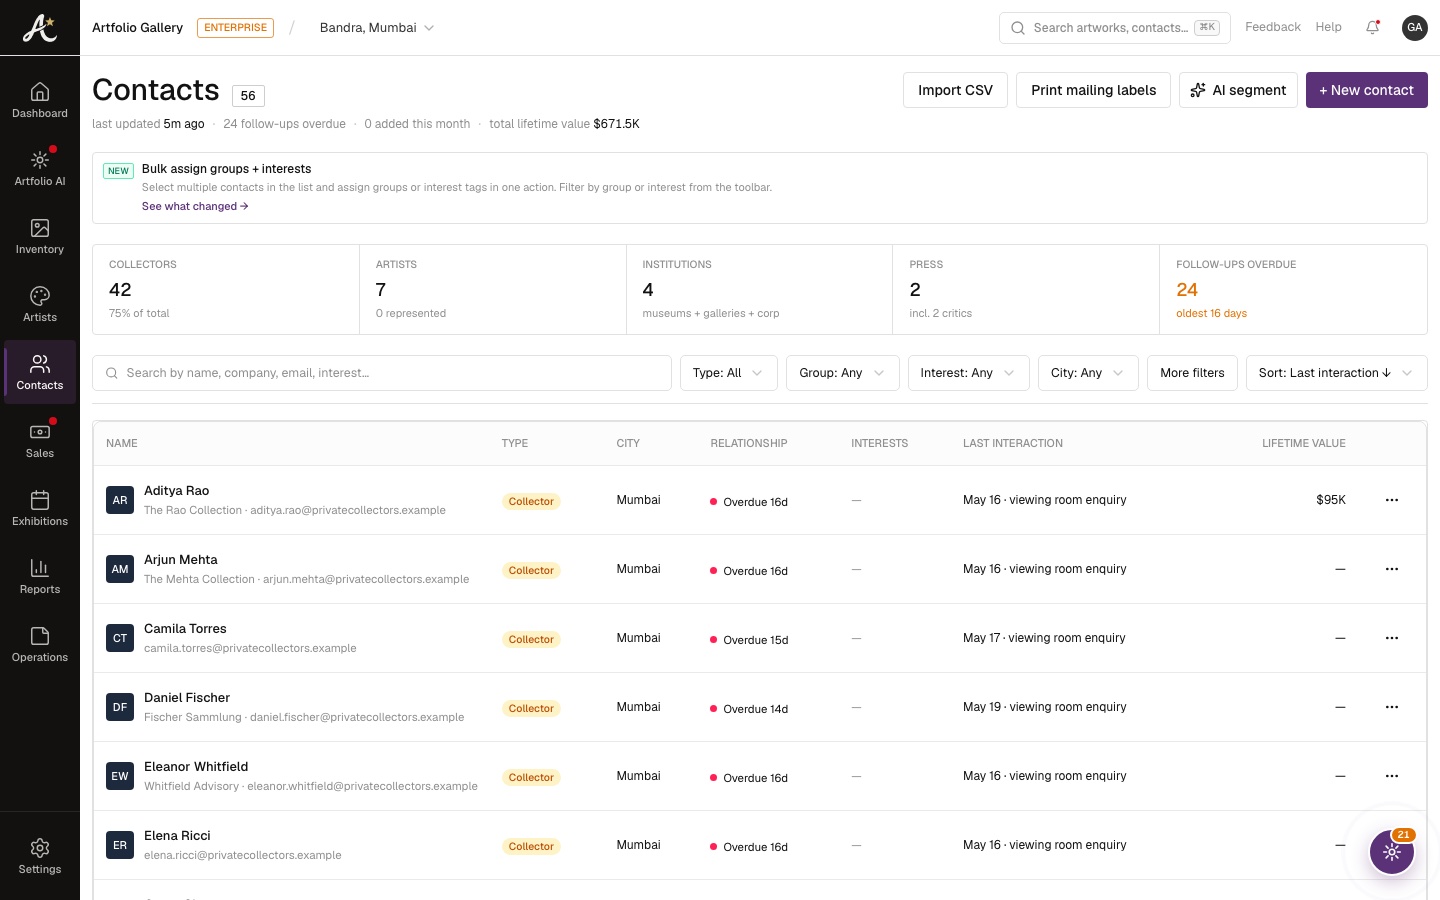
Task: Click ENTERPRISE plan badge
Action: 235,28
